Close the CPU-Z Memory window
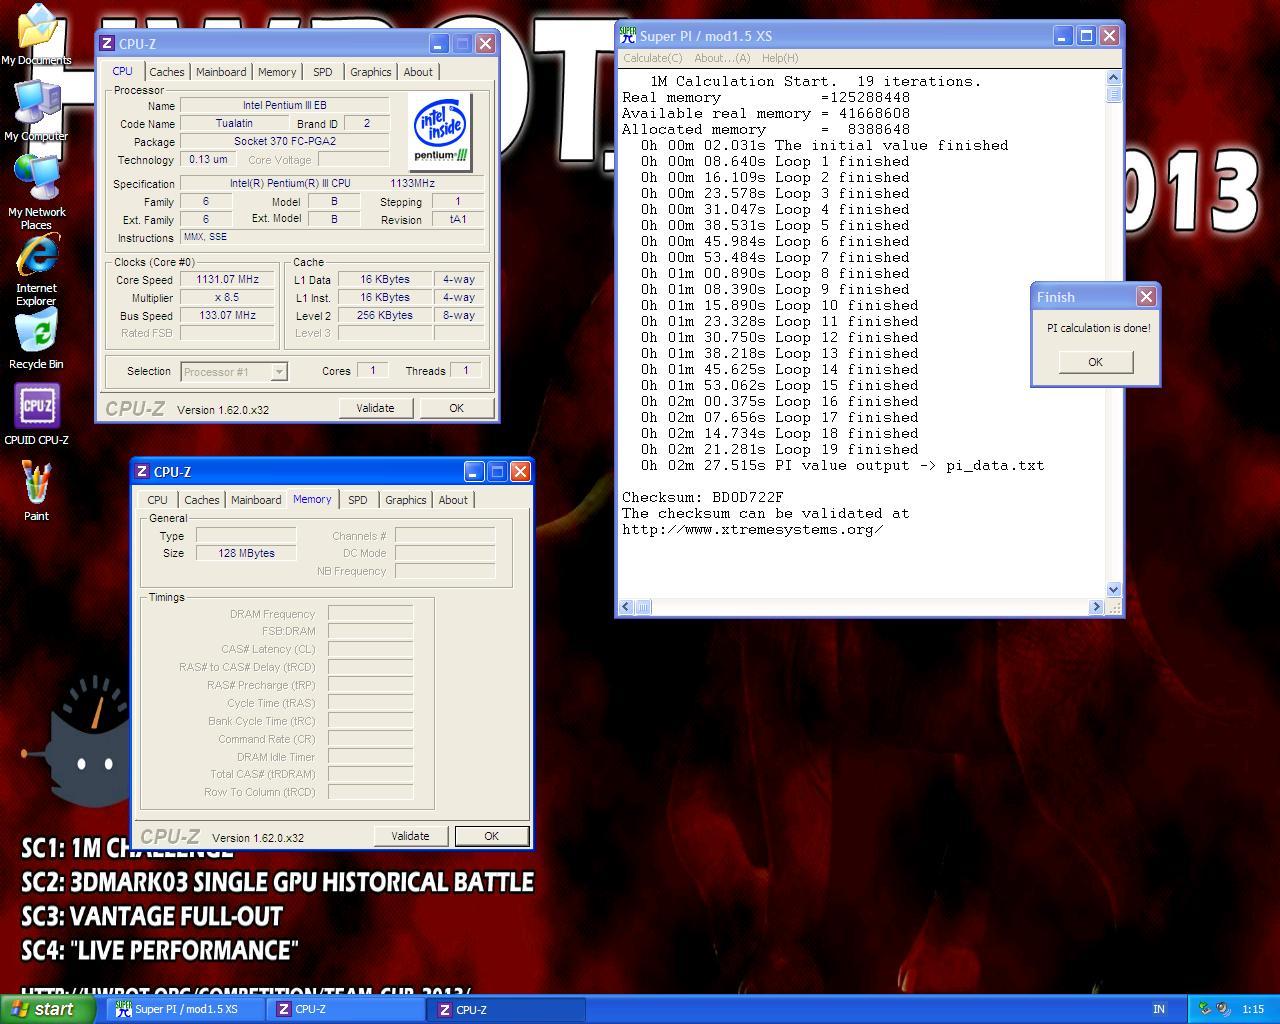Screen dimensions: 1280x1024 [520, 472]
